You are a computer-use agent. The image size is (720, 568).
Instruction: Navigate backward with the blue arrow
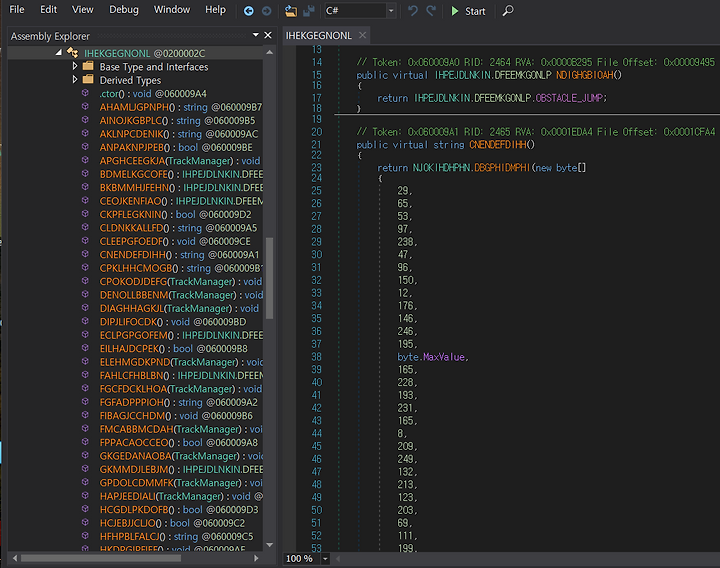pos(248,11)
